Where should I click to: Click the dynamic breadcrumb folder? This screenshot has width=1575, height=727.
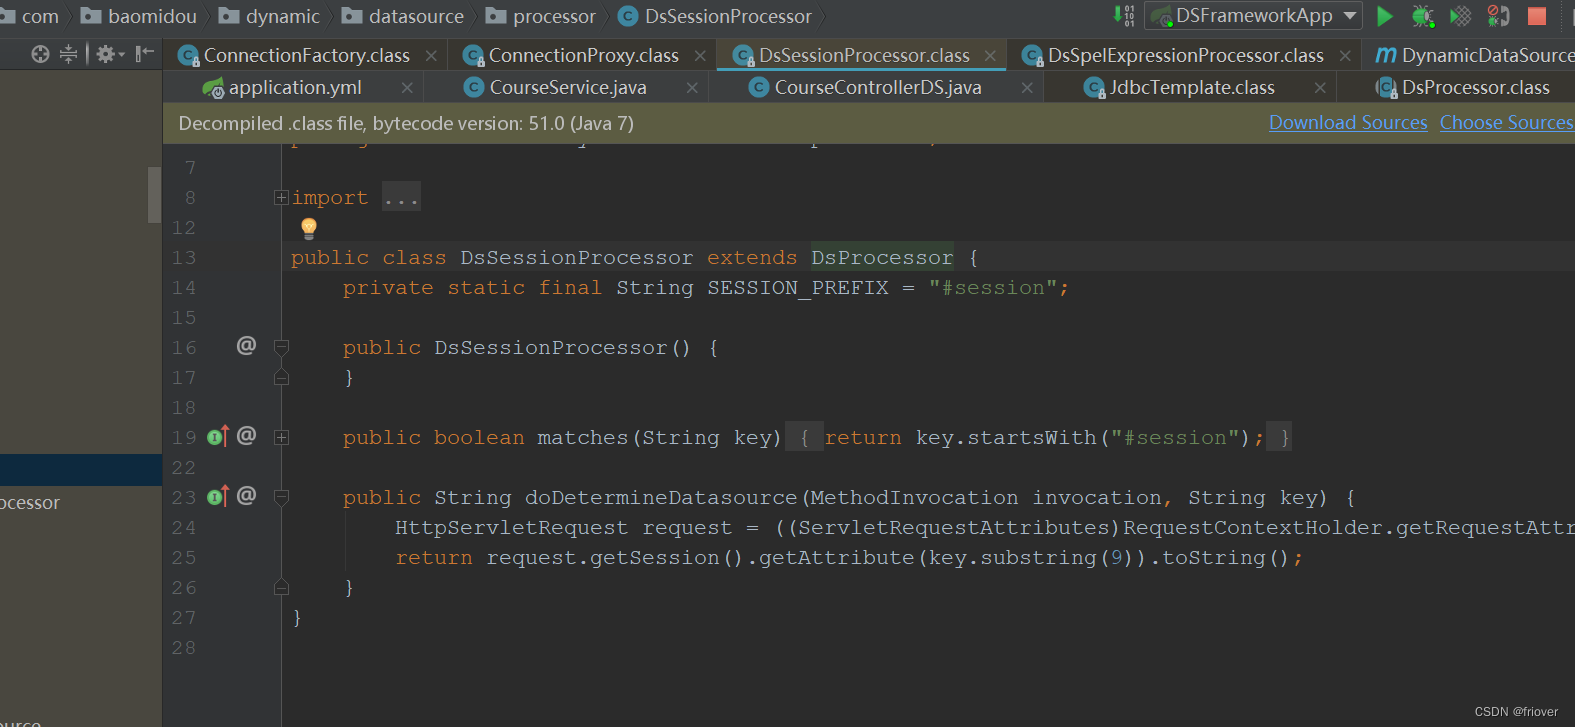270,16
